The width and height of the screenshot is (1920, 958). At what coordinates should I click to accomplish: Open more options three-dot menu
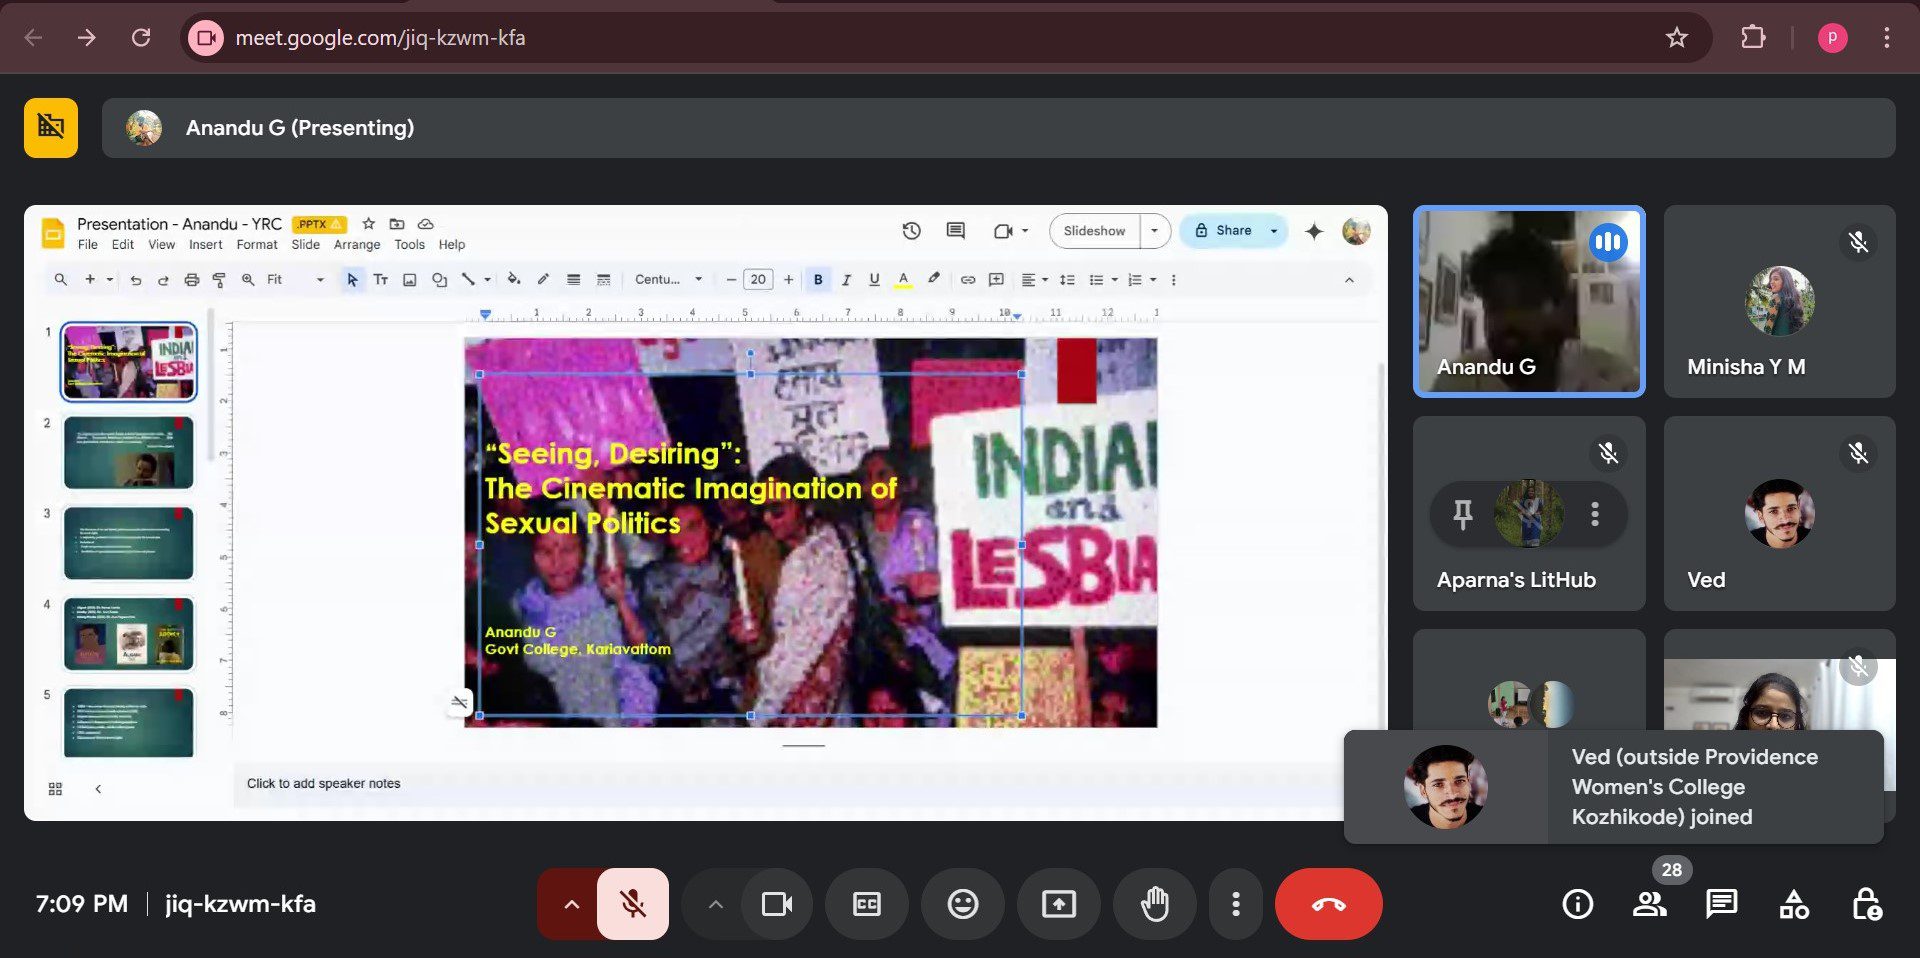(x=1236, y=904)
